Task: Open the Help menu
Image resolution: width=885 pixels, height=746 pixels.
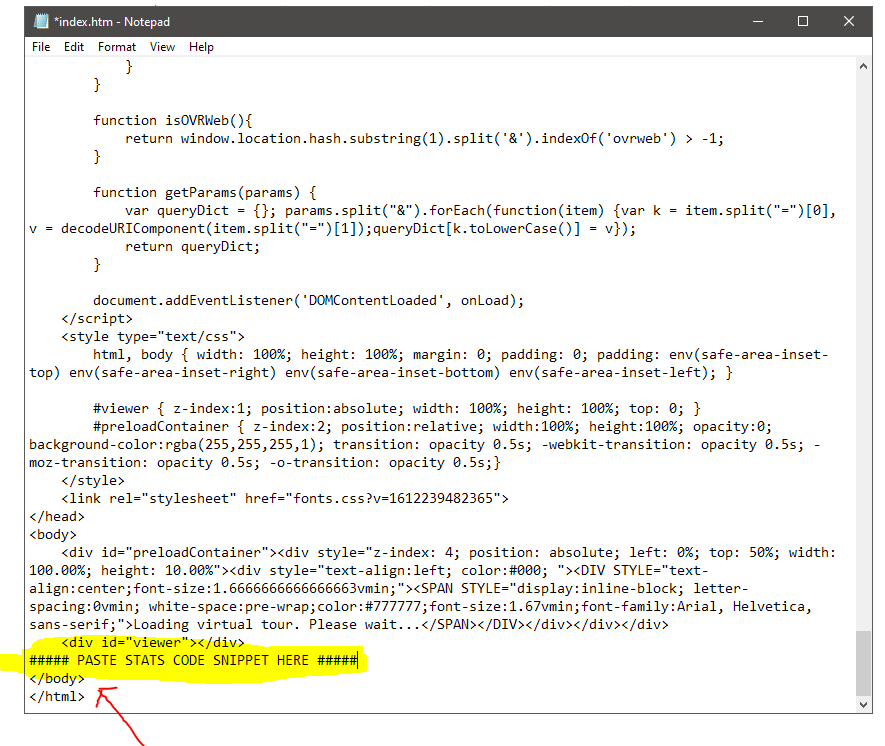Action: [x=201, y=47]
